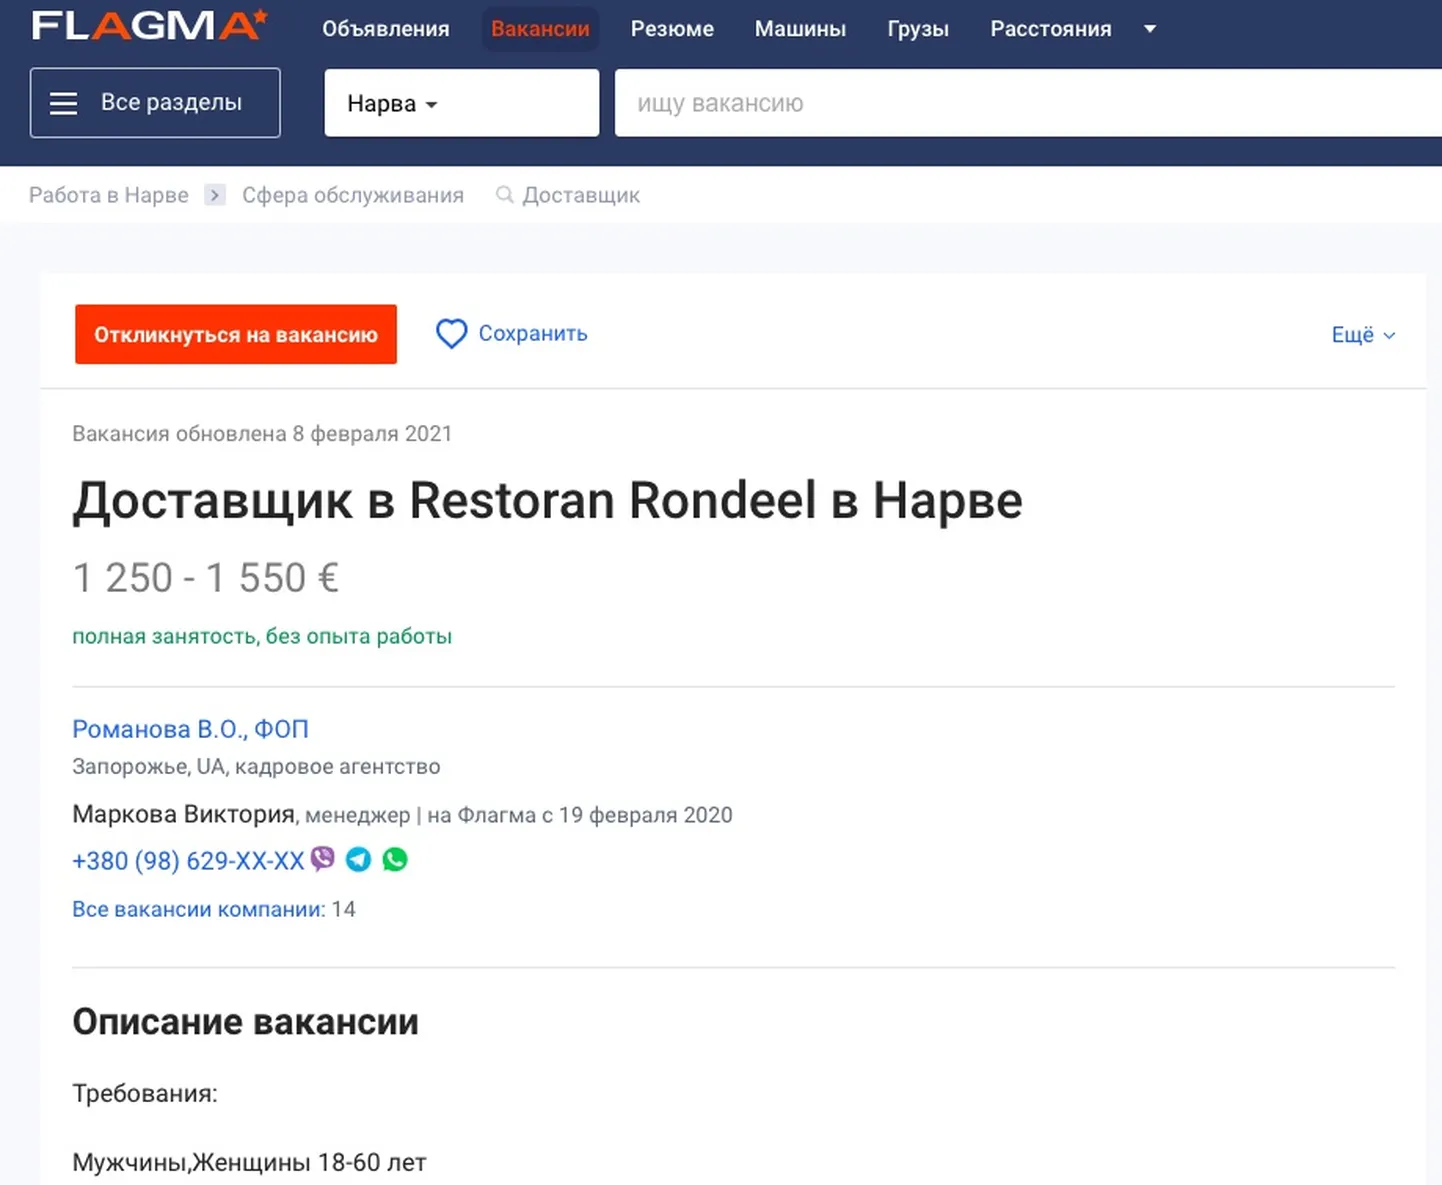Select the Вакансии tab
This screenshot has width=1442, height=1185.
pos(540,29)
